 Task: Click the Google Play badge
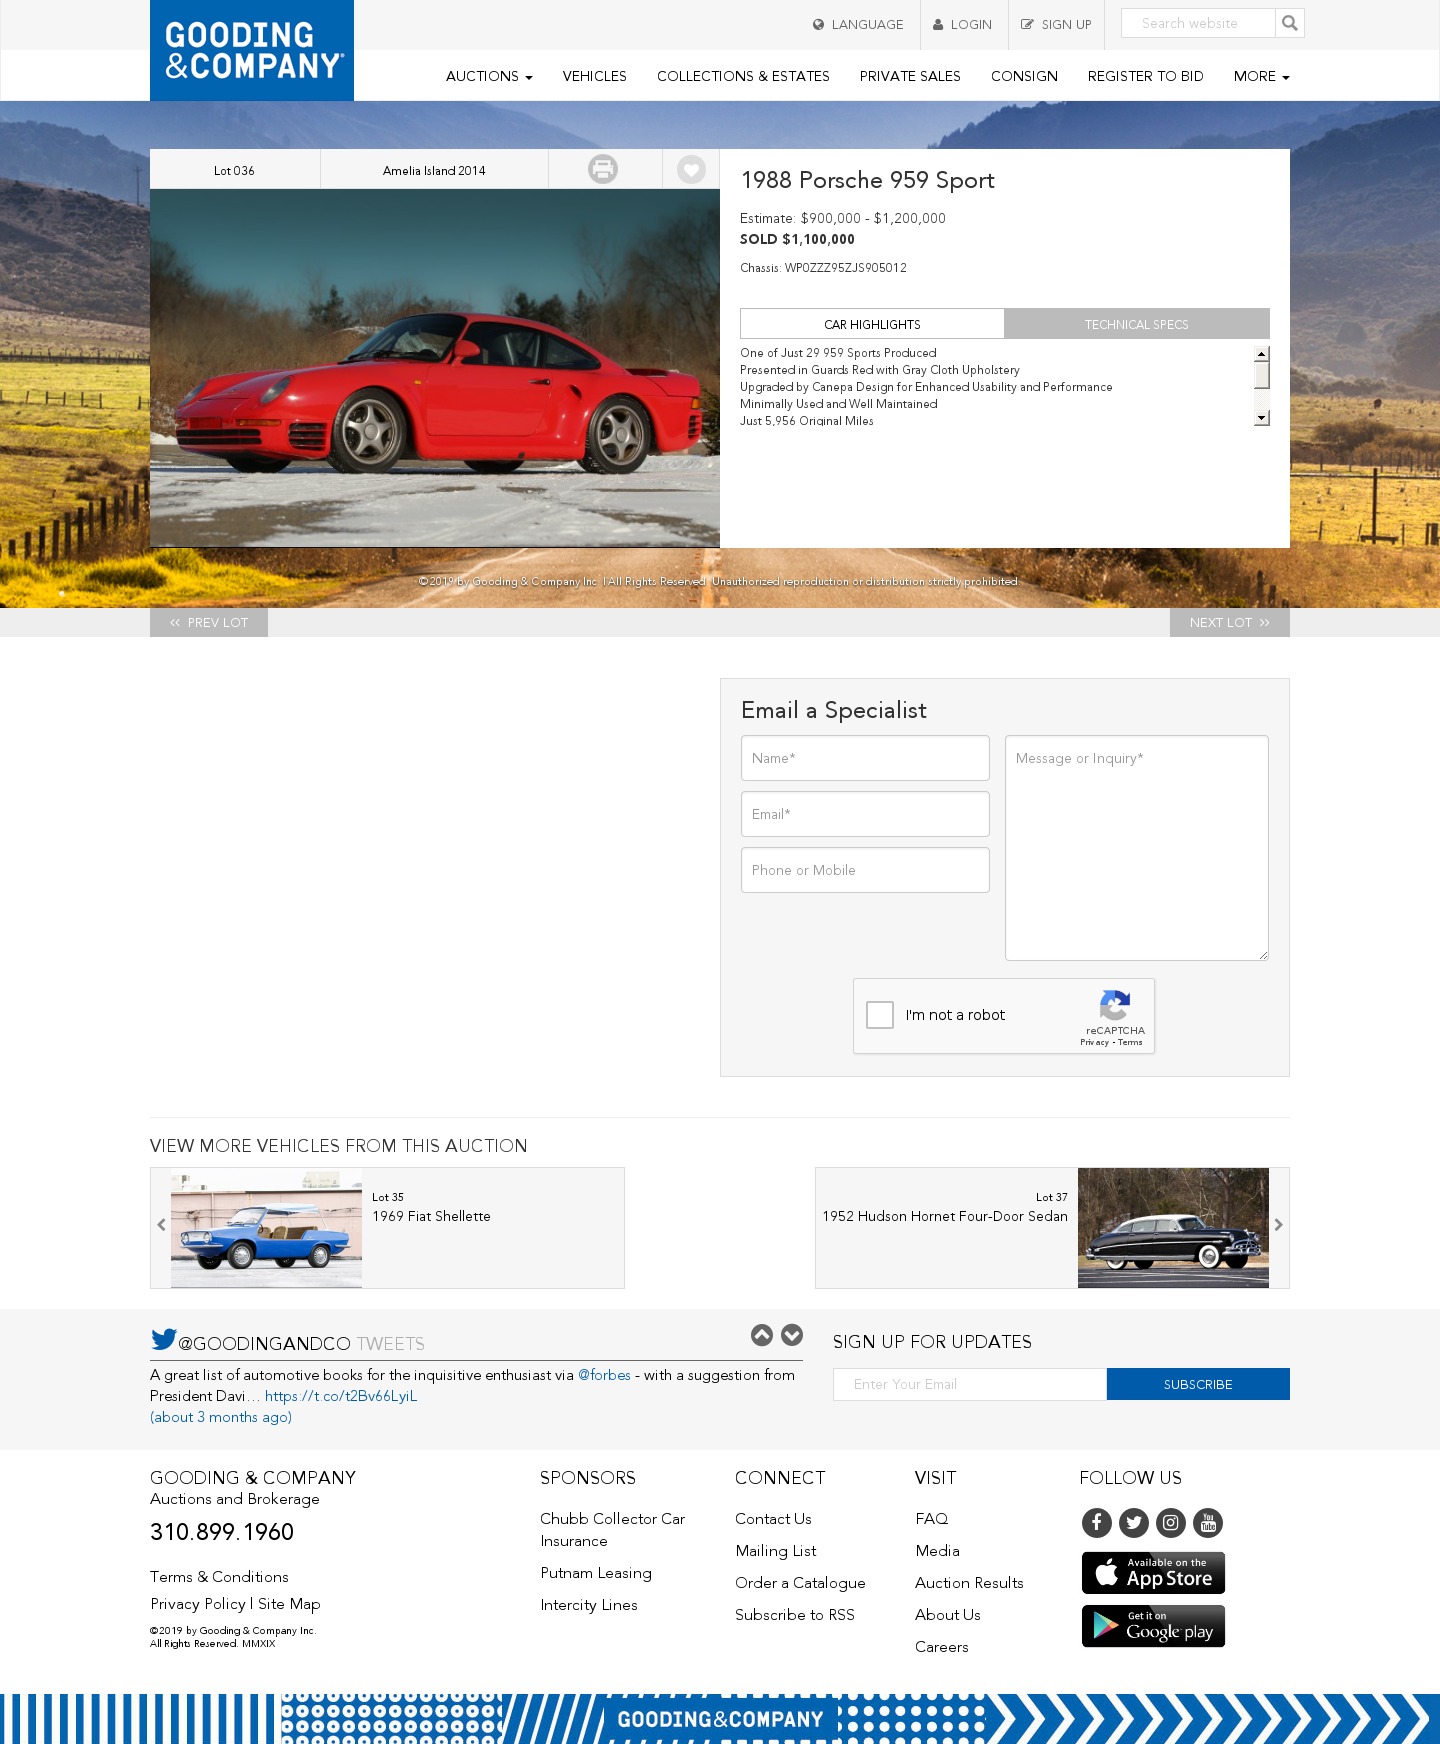pos(1153,1626)
